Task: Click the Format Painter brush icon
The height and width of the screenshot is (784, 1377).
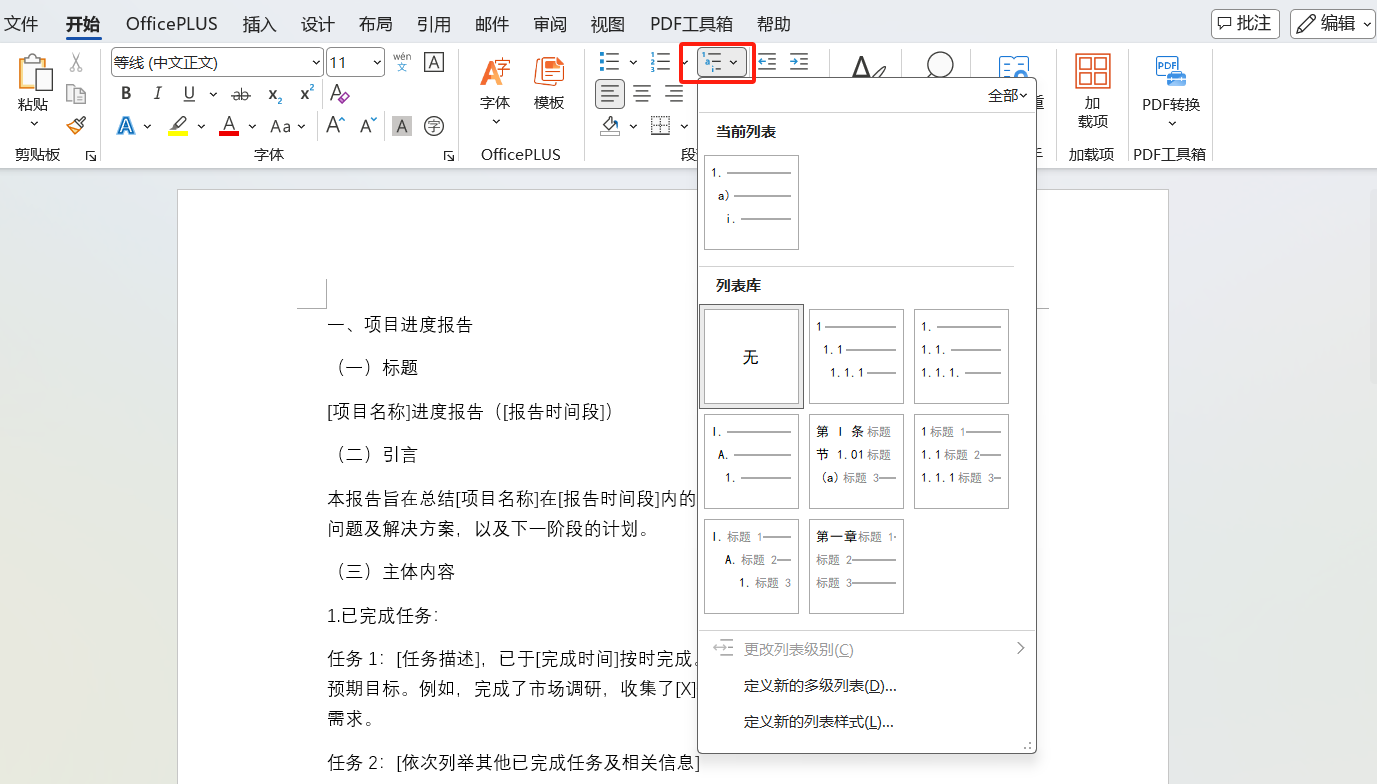Action: point(76,125)
